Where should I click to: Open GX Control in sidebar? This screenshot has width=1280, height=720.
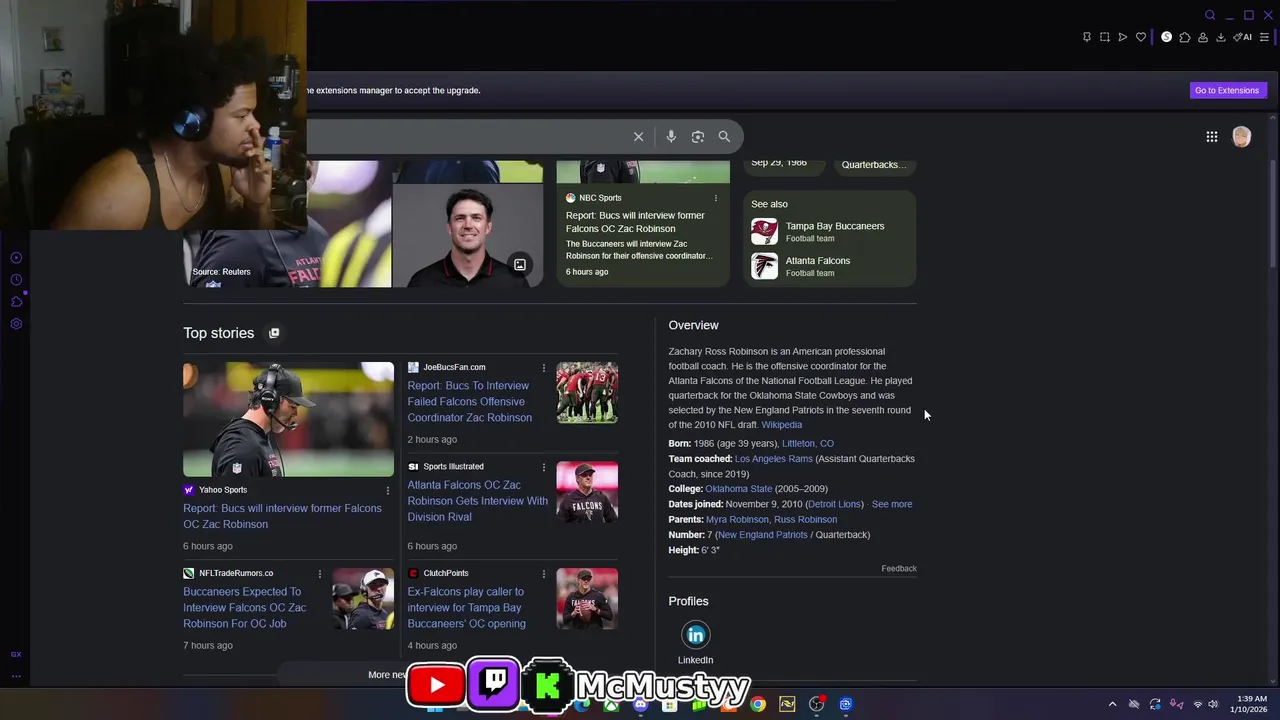(x=16, y=655)
